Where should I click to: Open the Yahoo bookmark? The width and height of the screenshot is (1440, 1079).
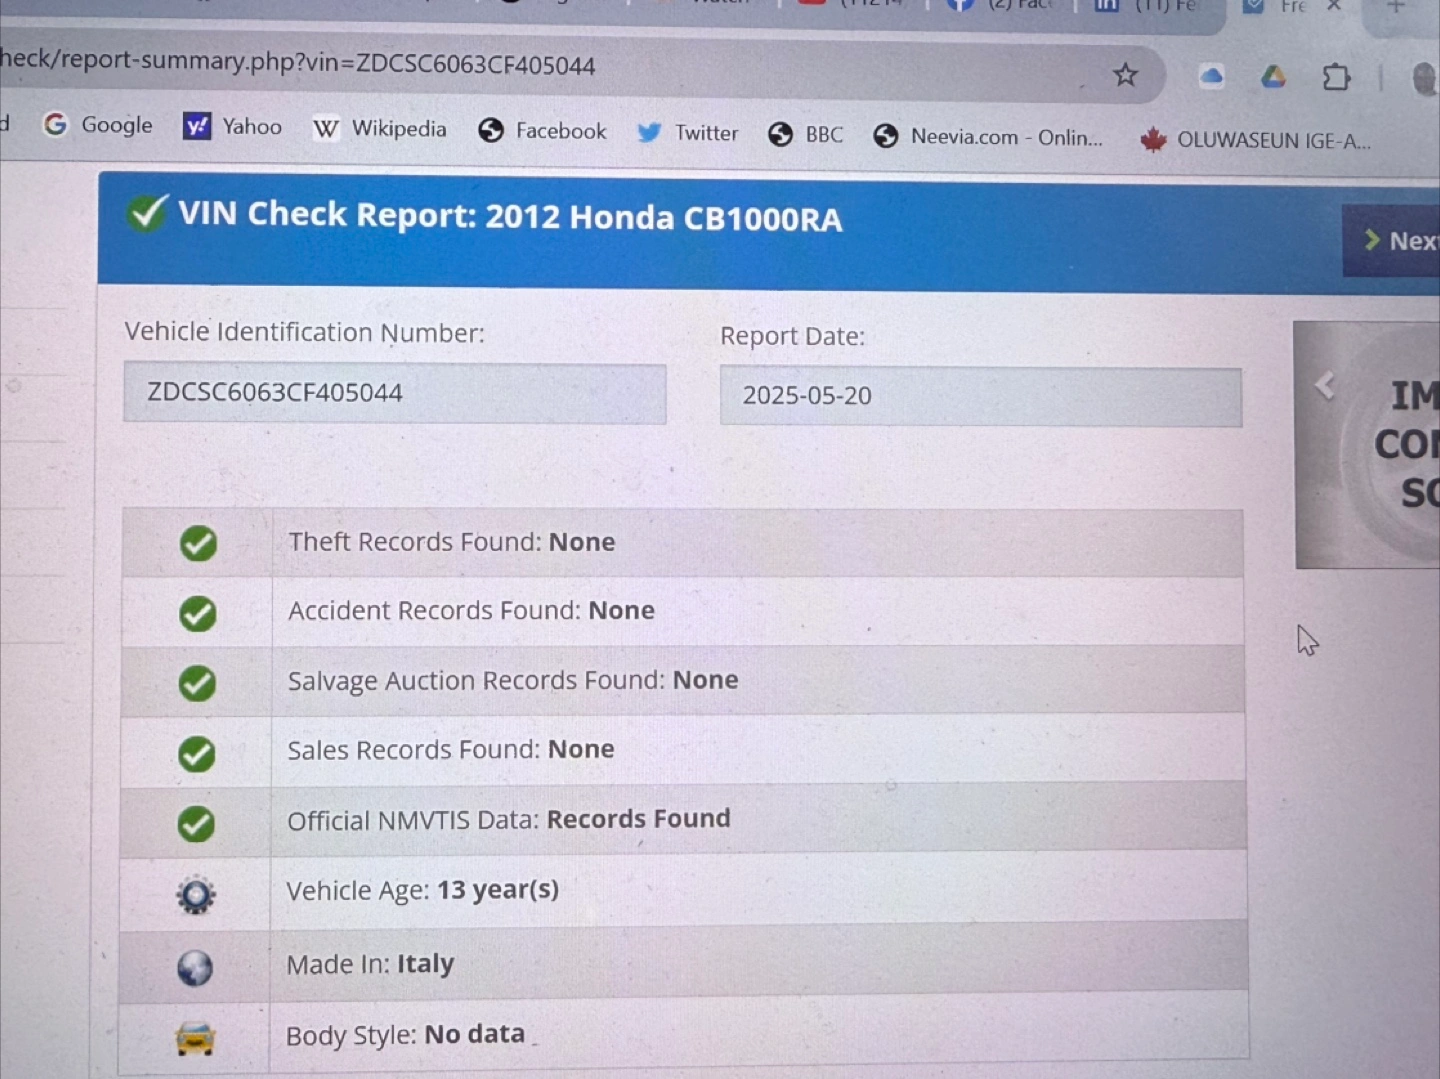tap(233, 126)
